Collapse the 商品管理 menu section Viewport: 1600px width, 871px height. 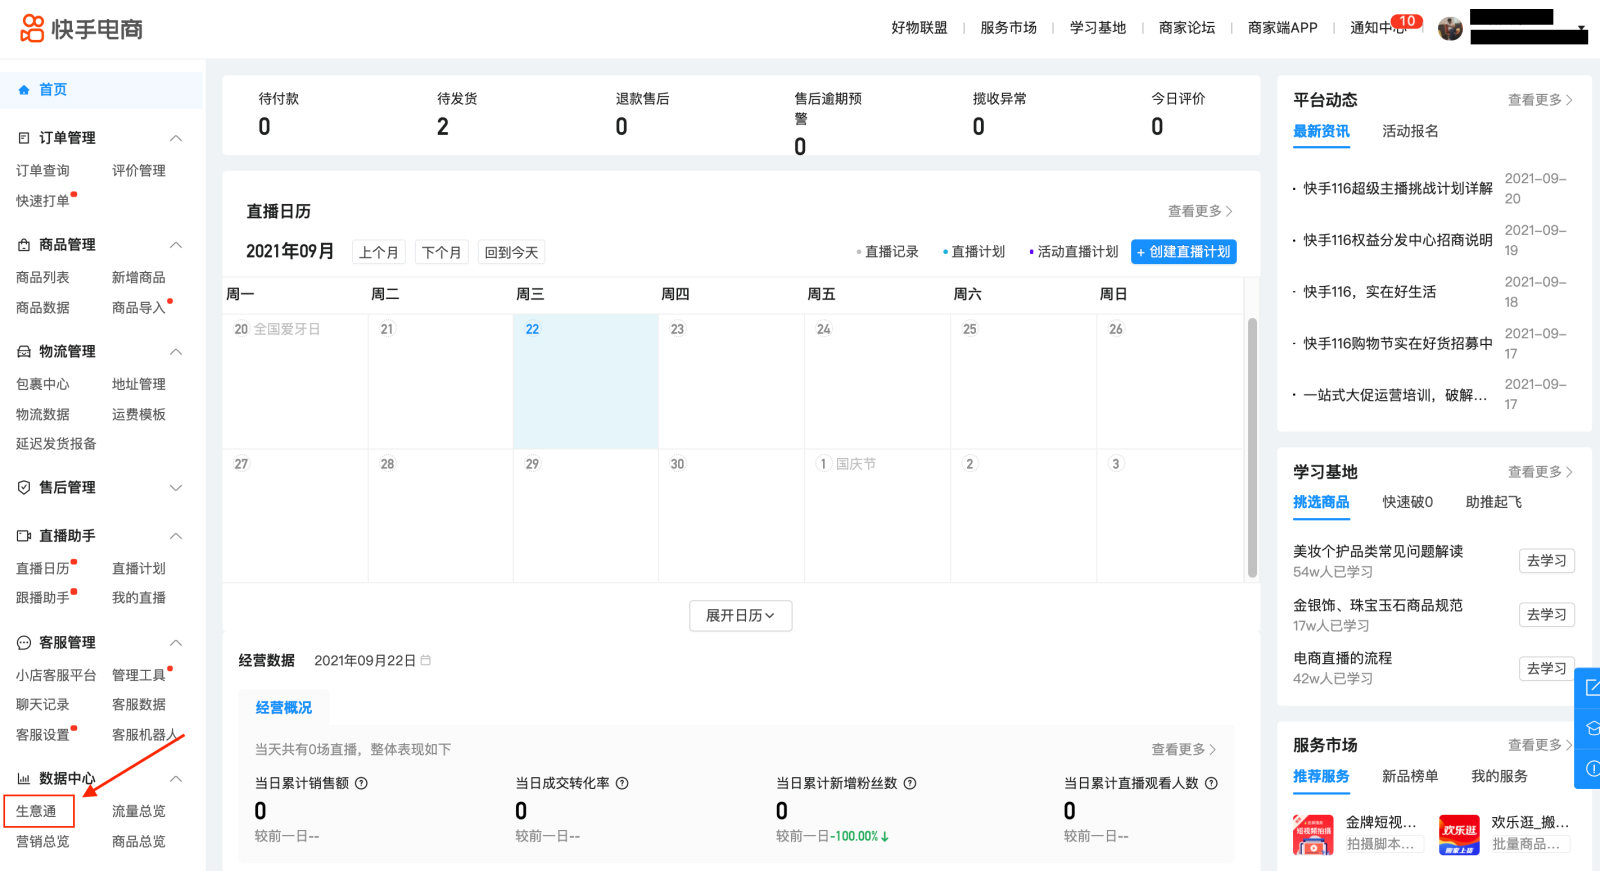pos(176,245)
